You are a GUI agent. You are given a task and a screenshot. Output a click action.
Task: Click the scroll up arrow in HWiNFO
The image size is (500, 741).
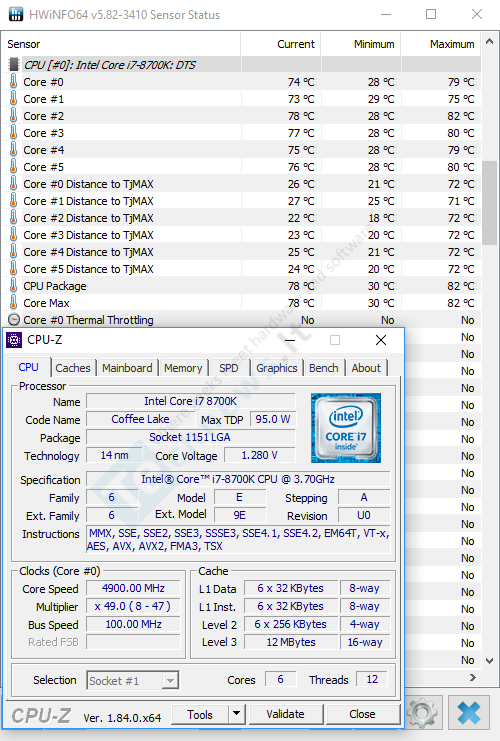click(490, 42)
